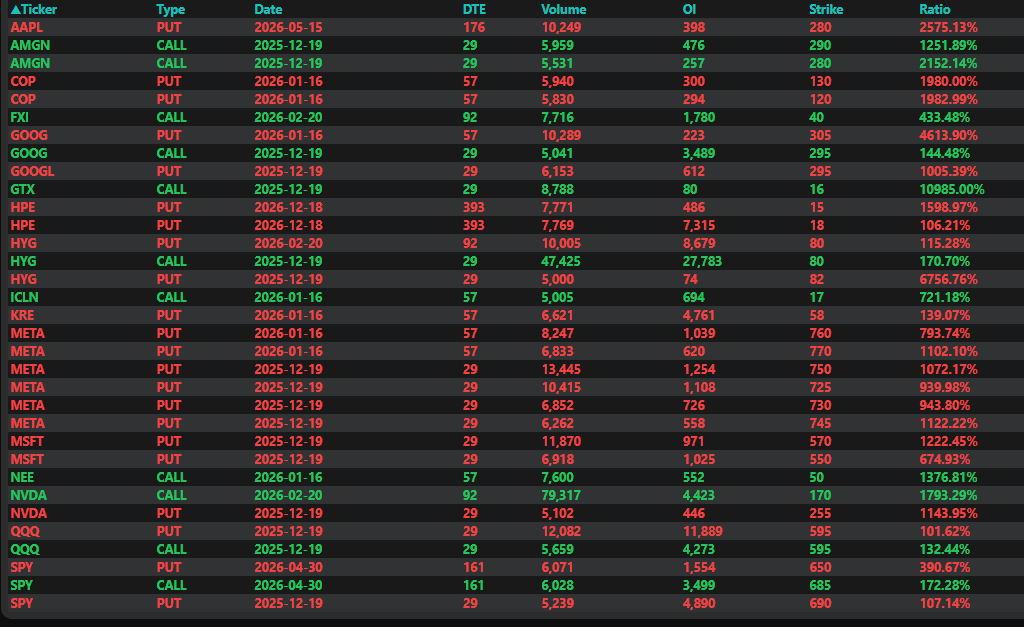Click KRE open interest 4,761
Screen dimensions: 1024x627
(699, 315)
